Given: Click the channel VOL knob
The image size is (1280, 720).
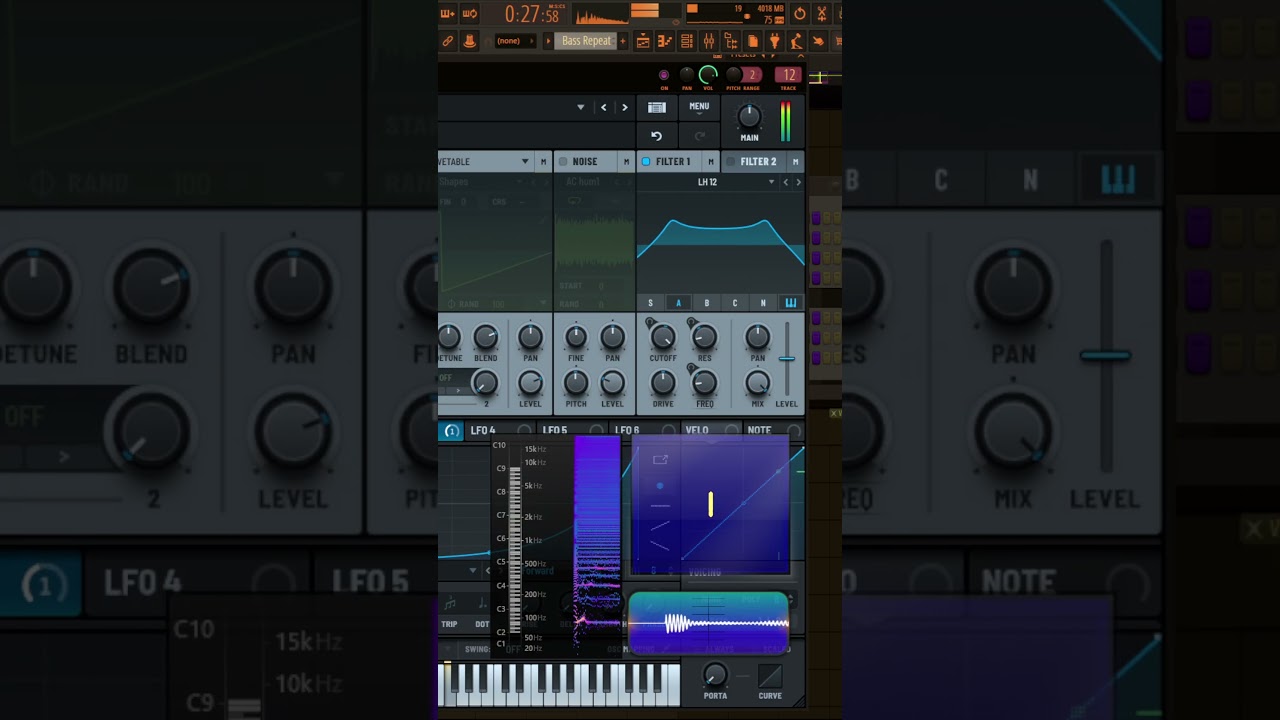Looking at the screenshot, I should [x=708, y=75].
